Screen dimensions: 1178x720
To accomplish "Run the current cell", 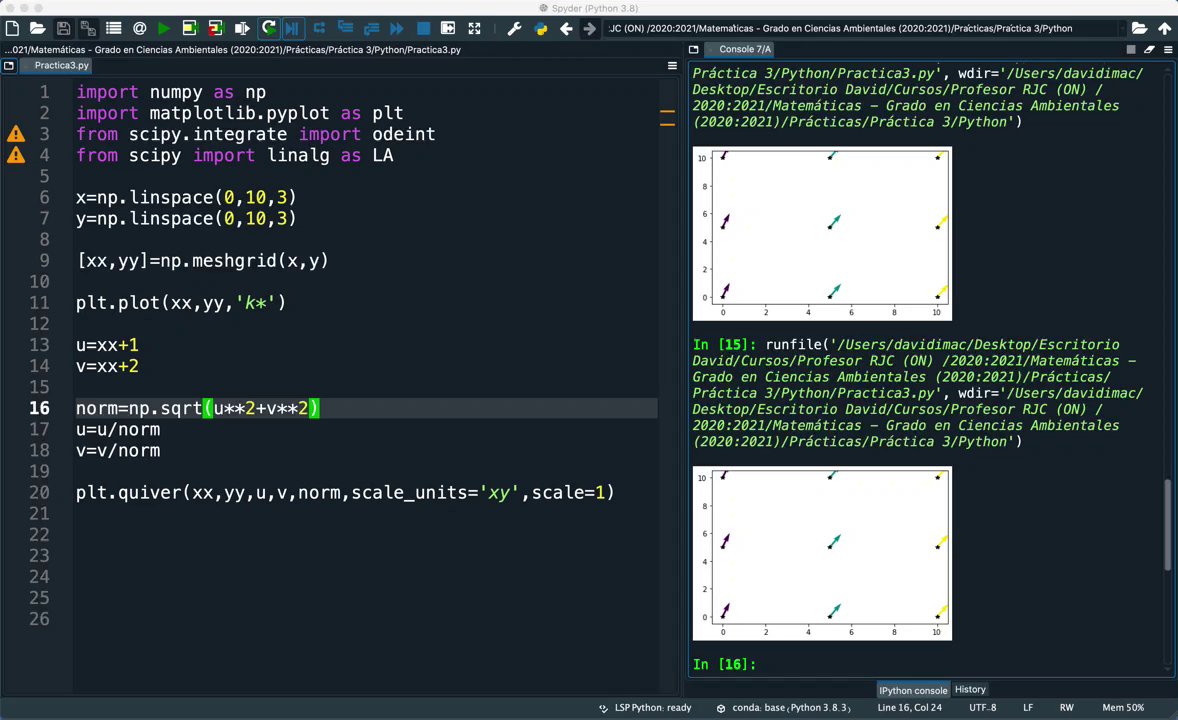I will 189,29.
